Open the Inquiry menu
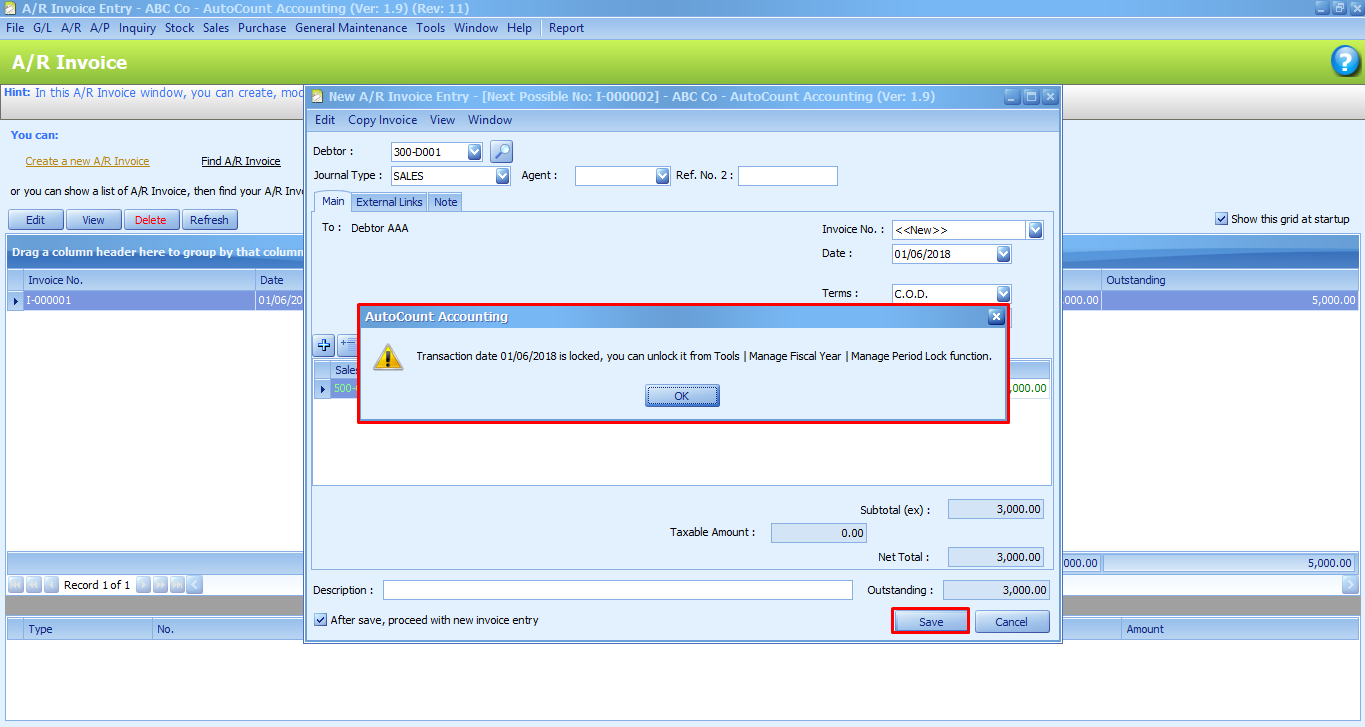The image size is (1365, 727). [138, 28]
